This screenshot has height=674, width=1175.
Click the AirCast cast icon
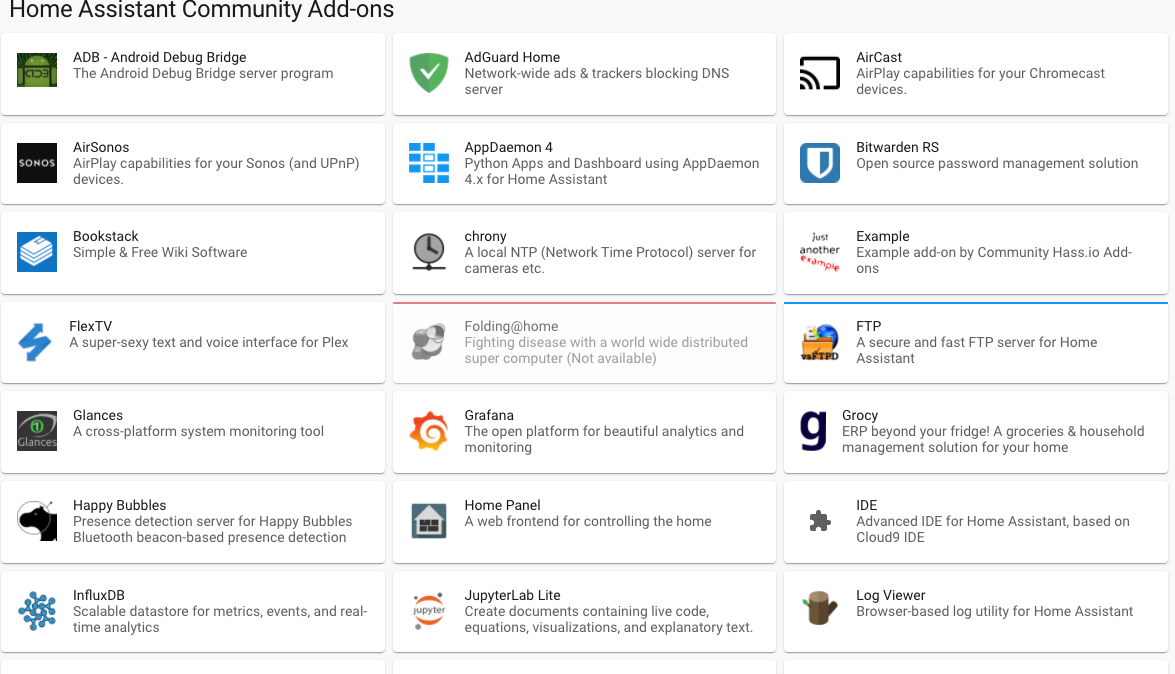coord(820,73)
